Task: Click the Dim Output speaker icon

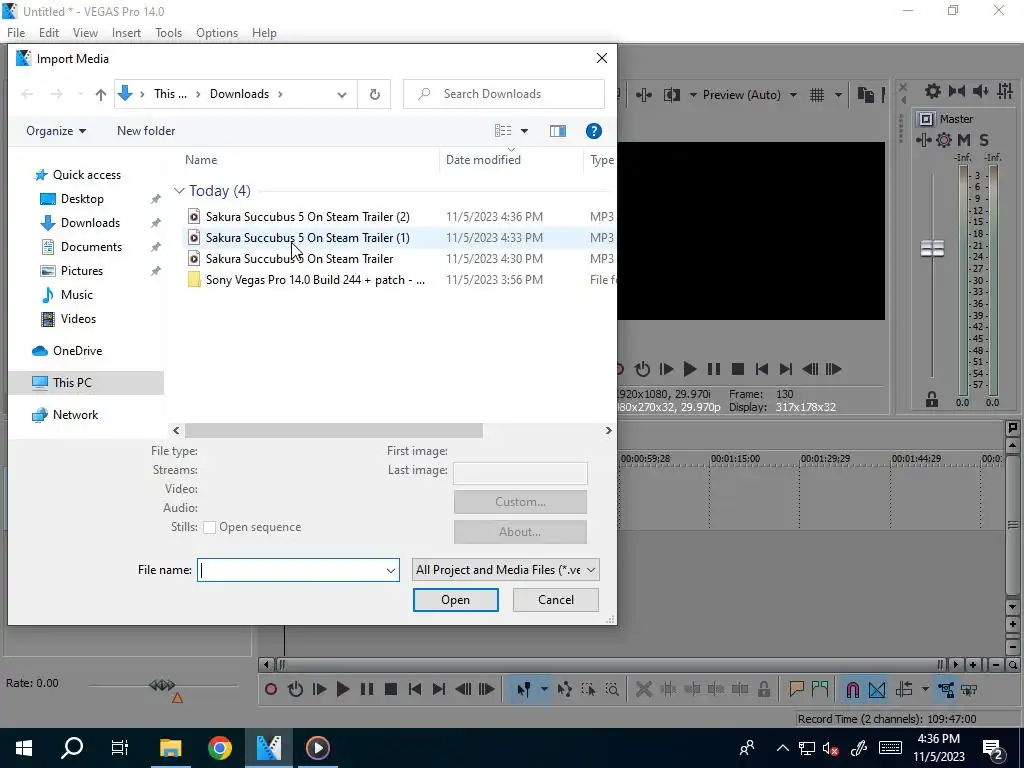Action: (981, 91)
